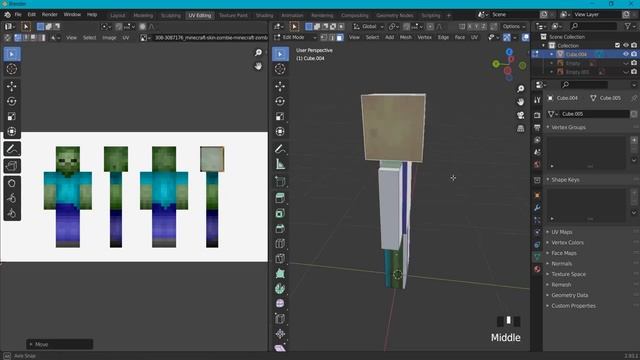Switch to Texture Paint workspace tab
This screenshot has height=360, width=640.
point(233,16)
